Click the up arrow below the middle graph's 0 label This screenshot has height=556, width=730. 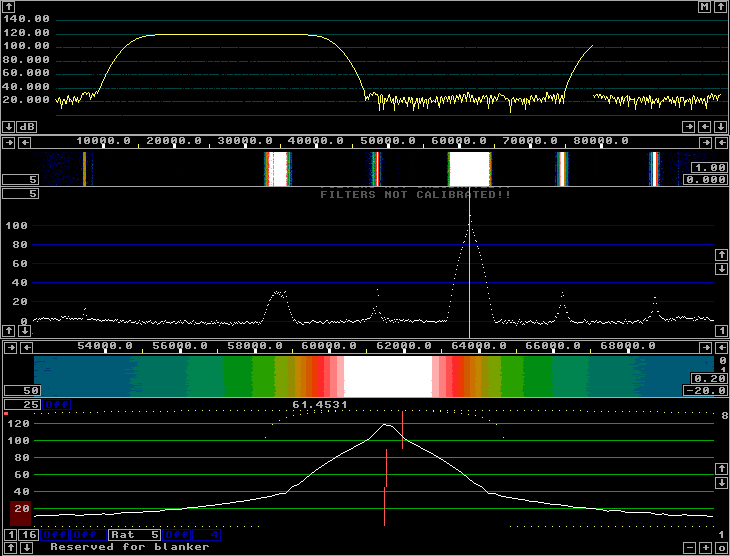[x=9, y=331]
